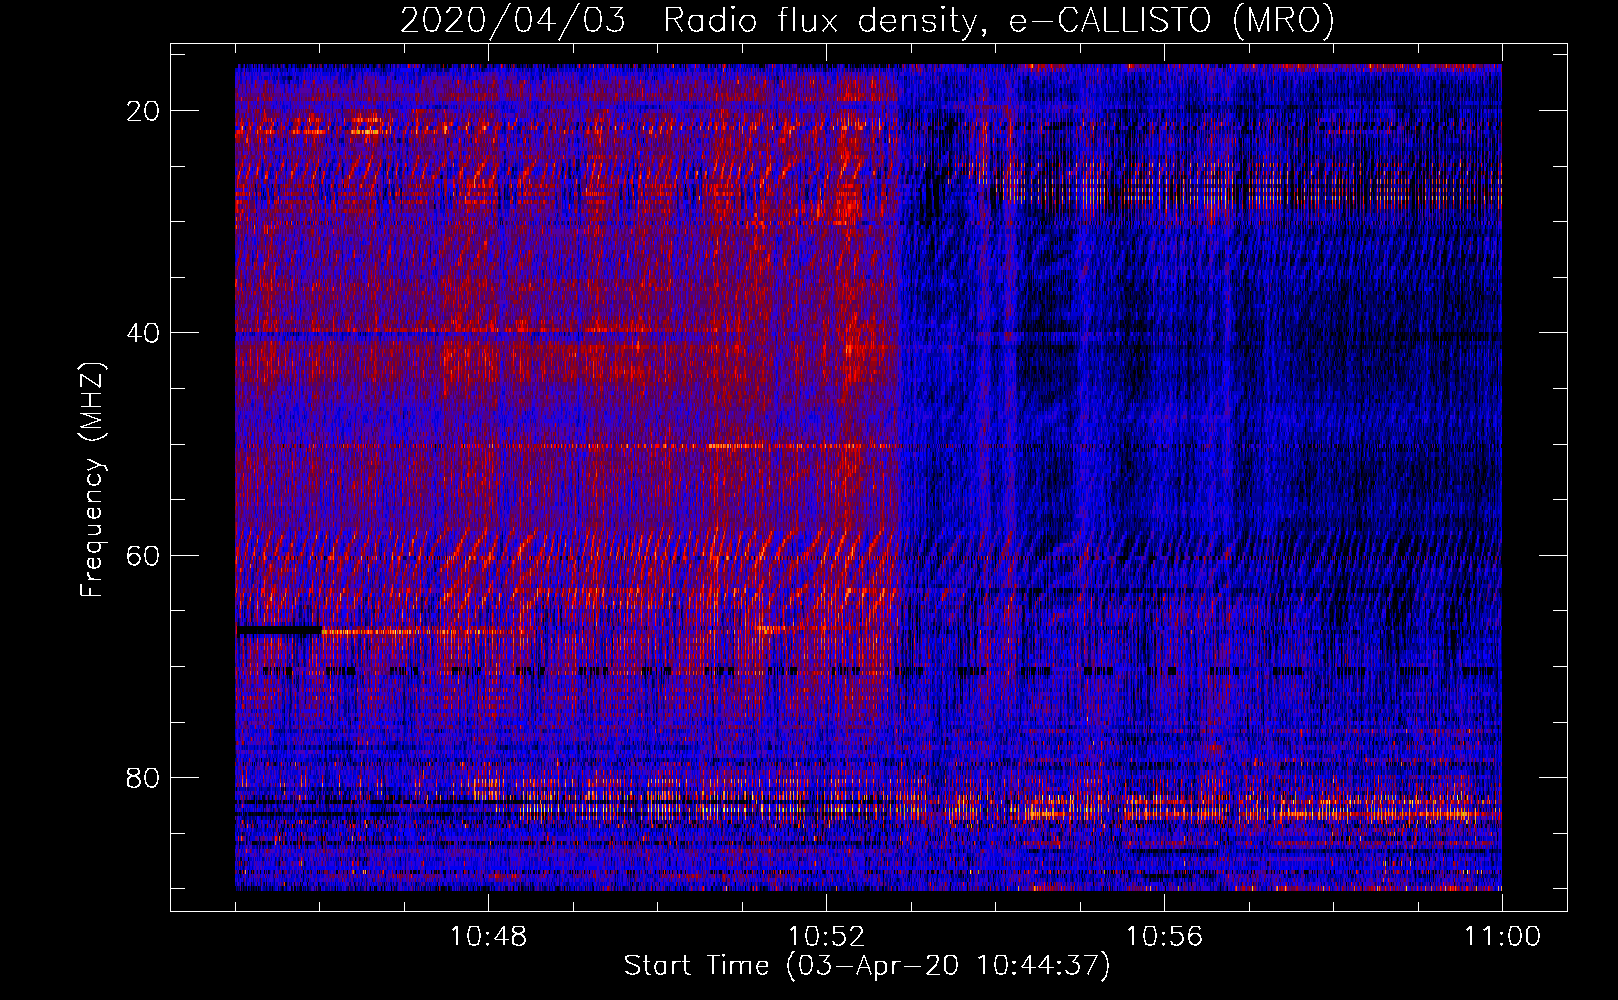Image resolution: width=1618 pixels, height=1000 pixels.
Task: Click the 60 frequency tick label
Action: click(x=143, y=555)
